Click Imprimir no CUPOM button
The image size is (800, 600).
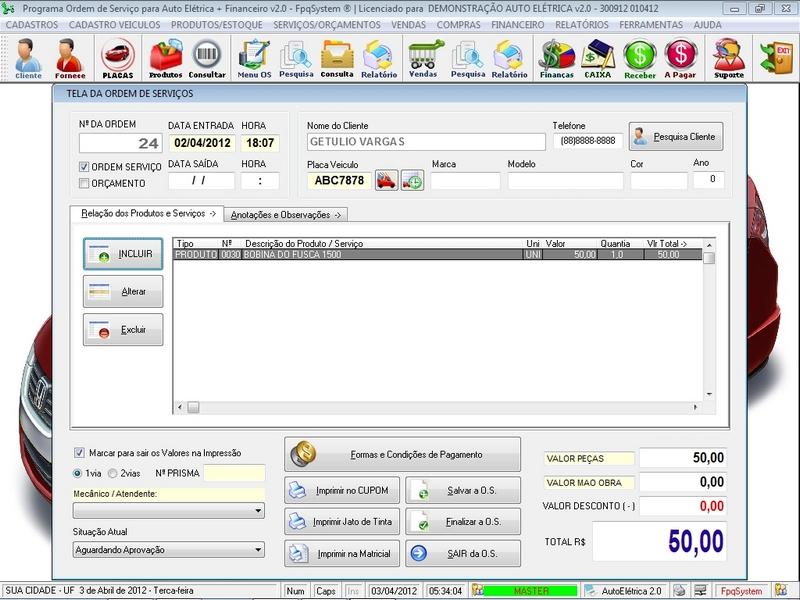point(342,490)
